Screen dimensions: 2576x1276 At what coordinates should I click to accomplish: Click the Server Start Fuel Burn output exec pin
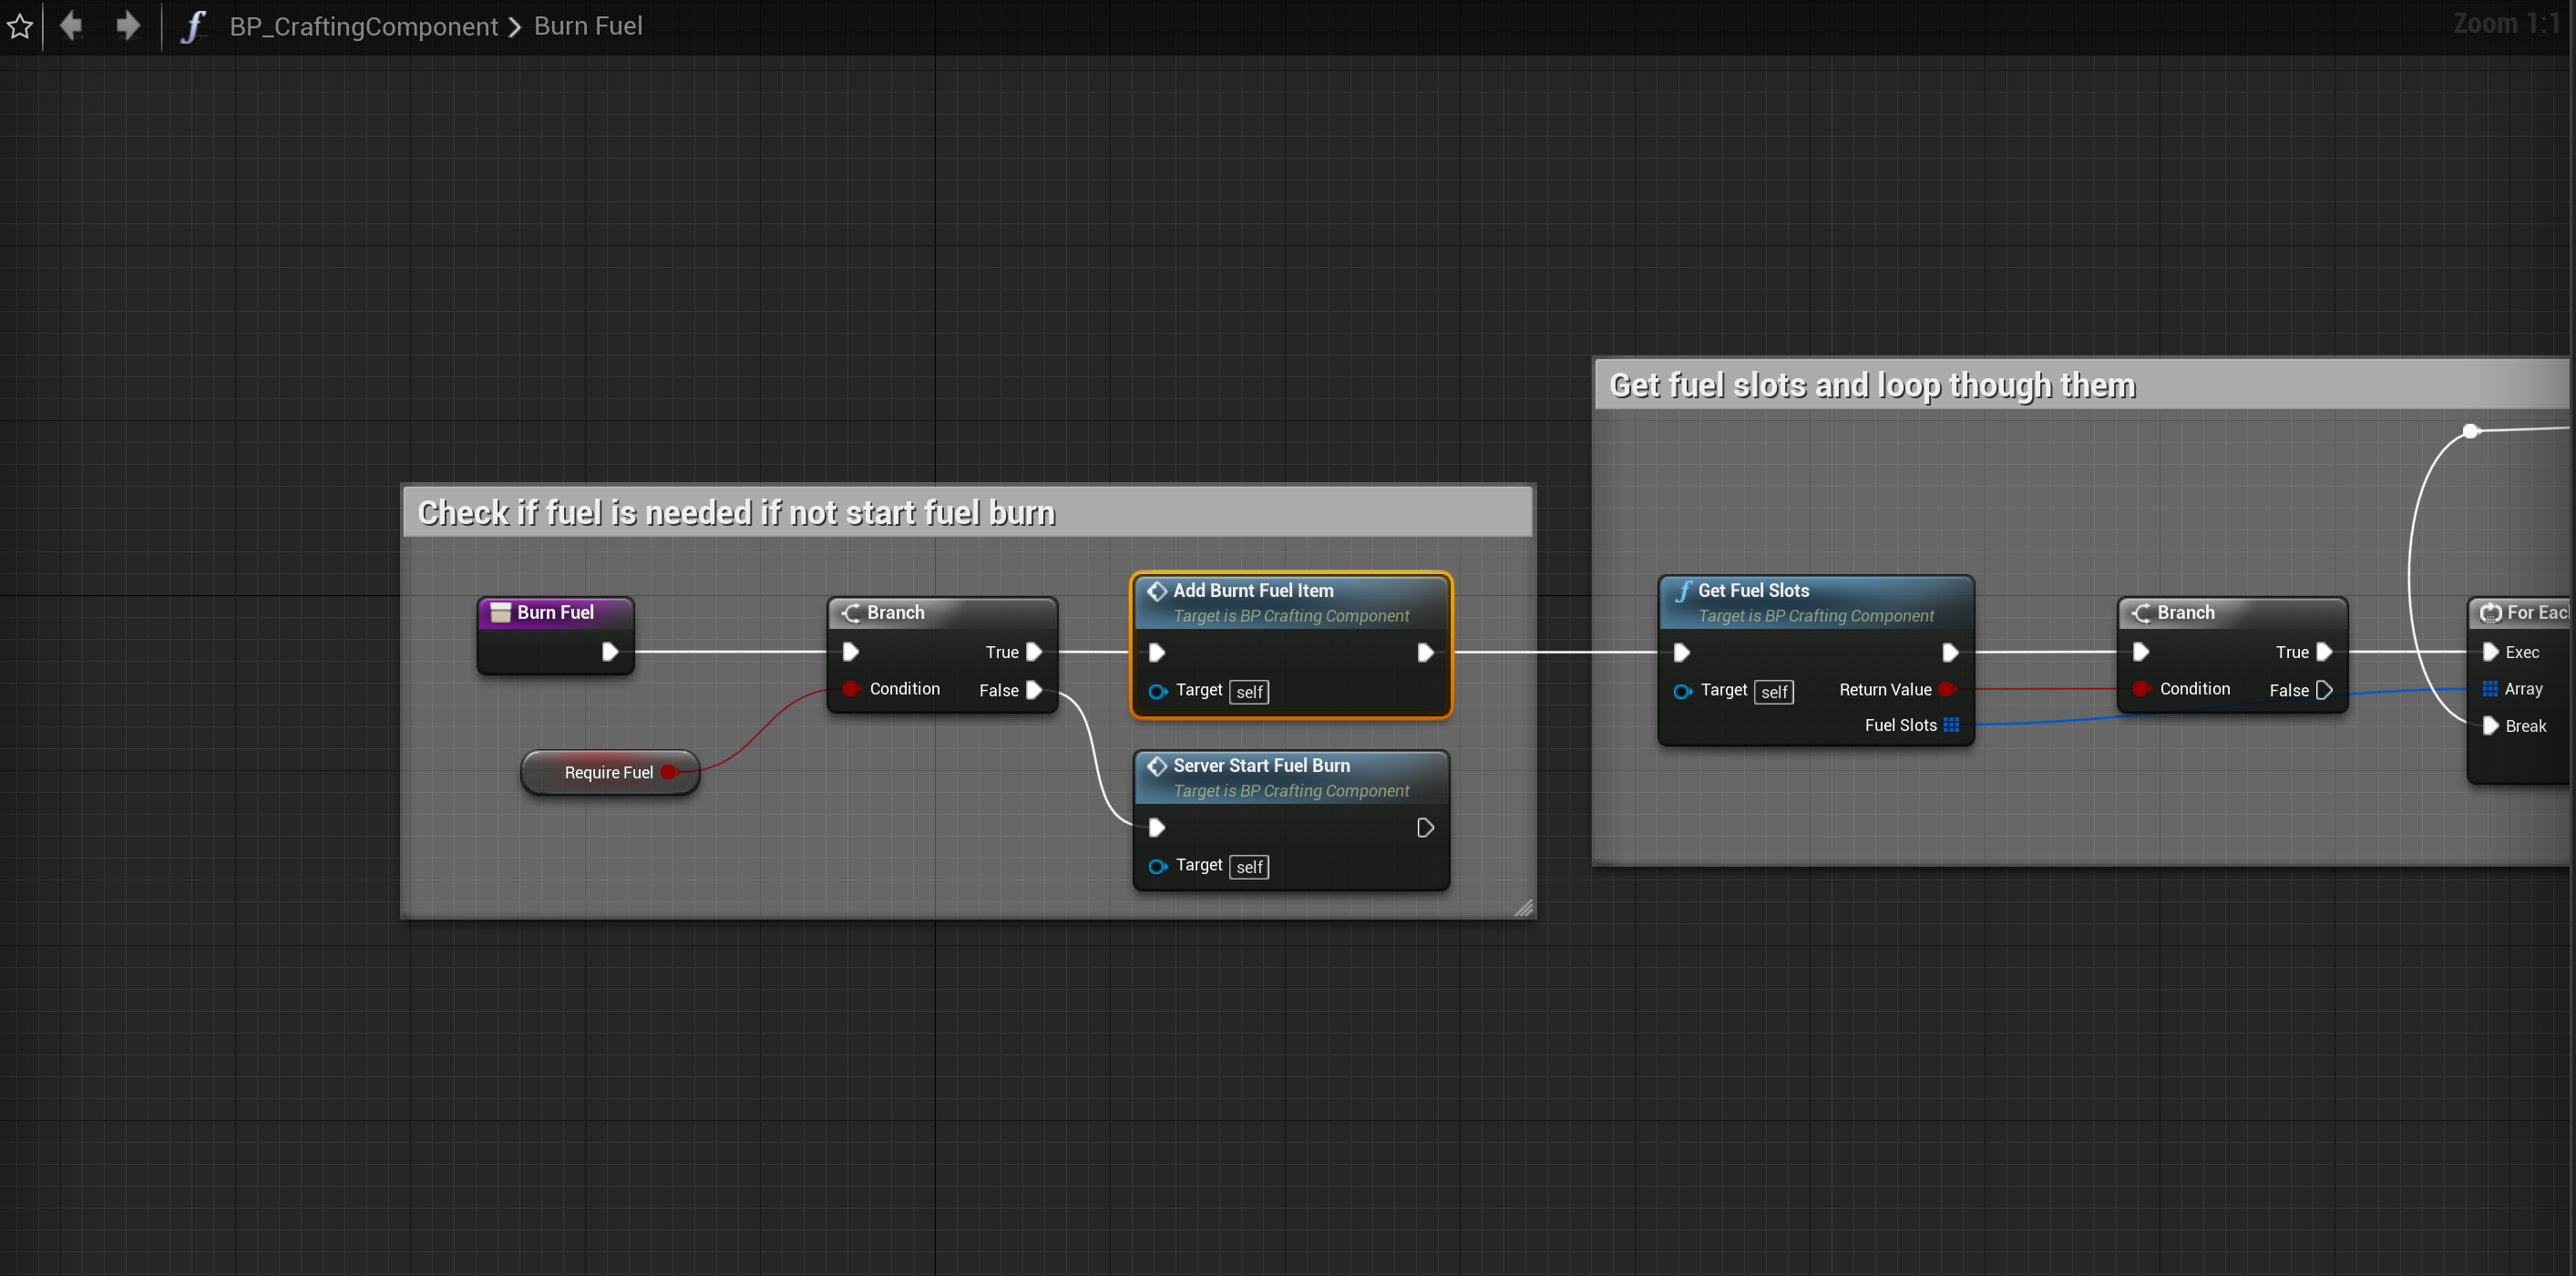tap(1425, 828)
